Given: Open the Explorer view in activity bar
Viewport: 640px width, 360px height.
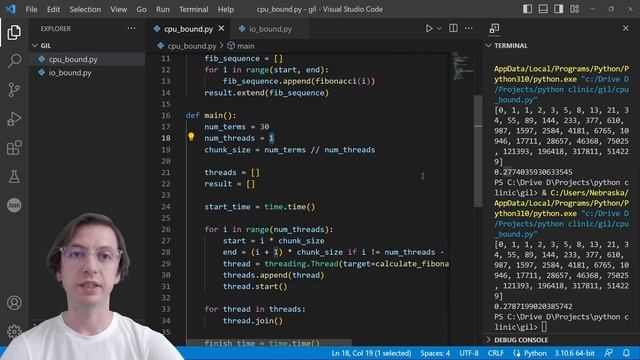Looking at the screenshot, I should click(14, 32).
